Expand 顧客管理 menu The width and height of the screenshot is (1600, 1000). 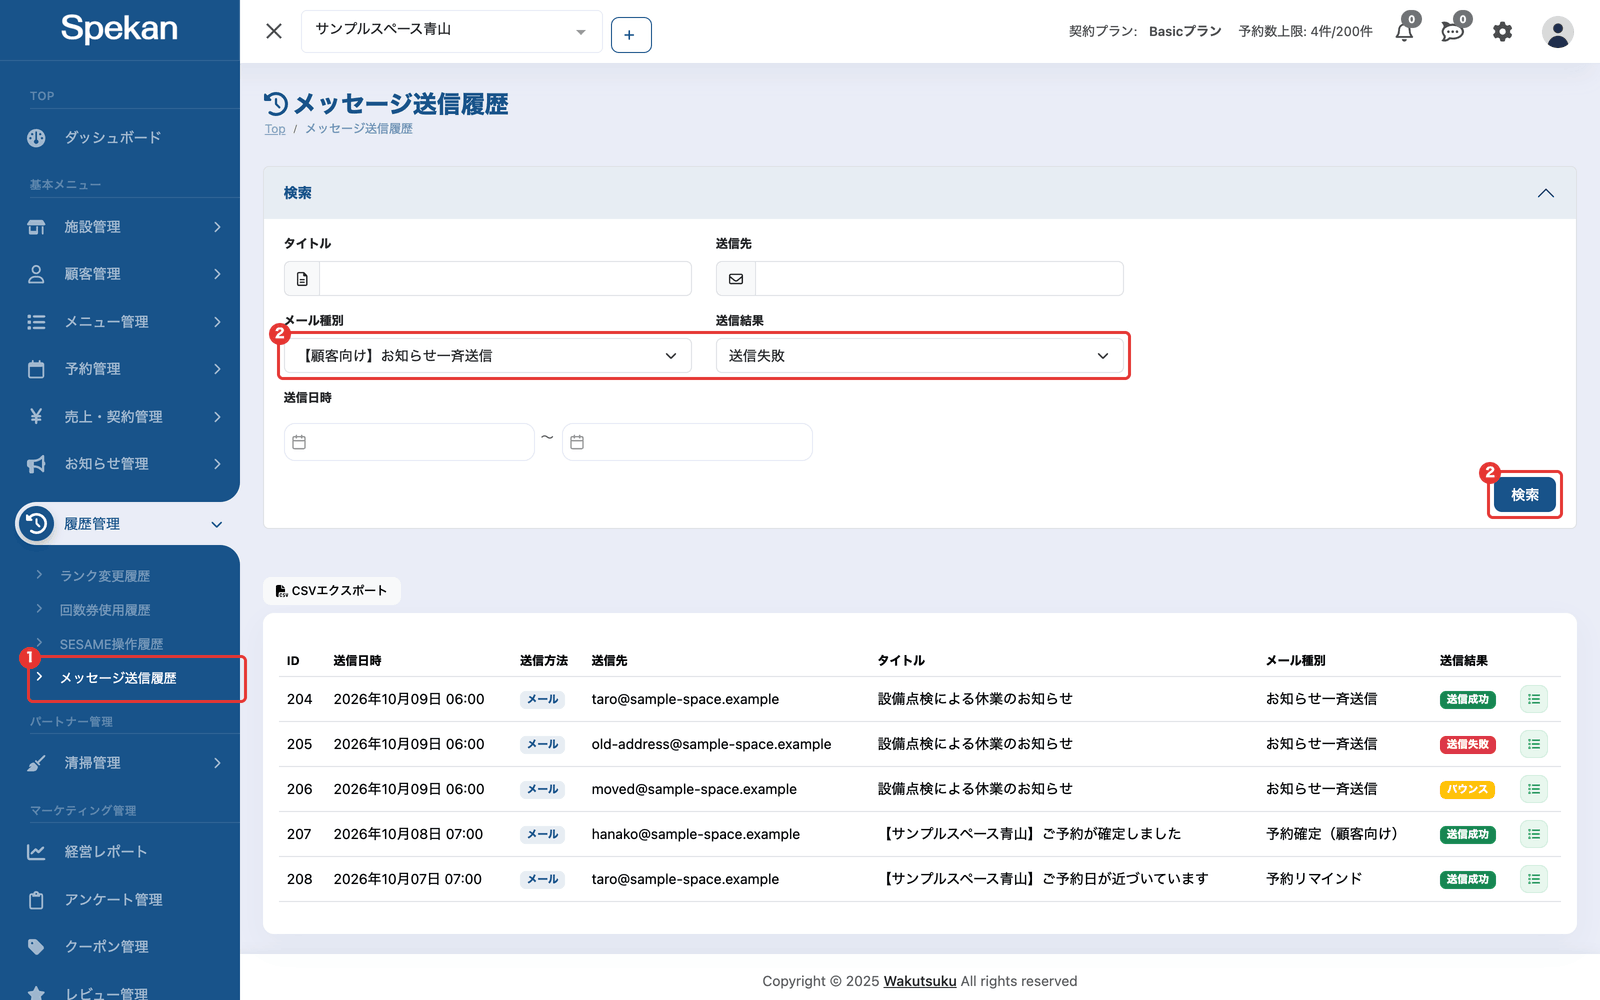pyautogui.click(x=120, y=274)
